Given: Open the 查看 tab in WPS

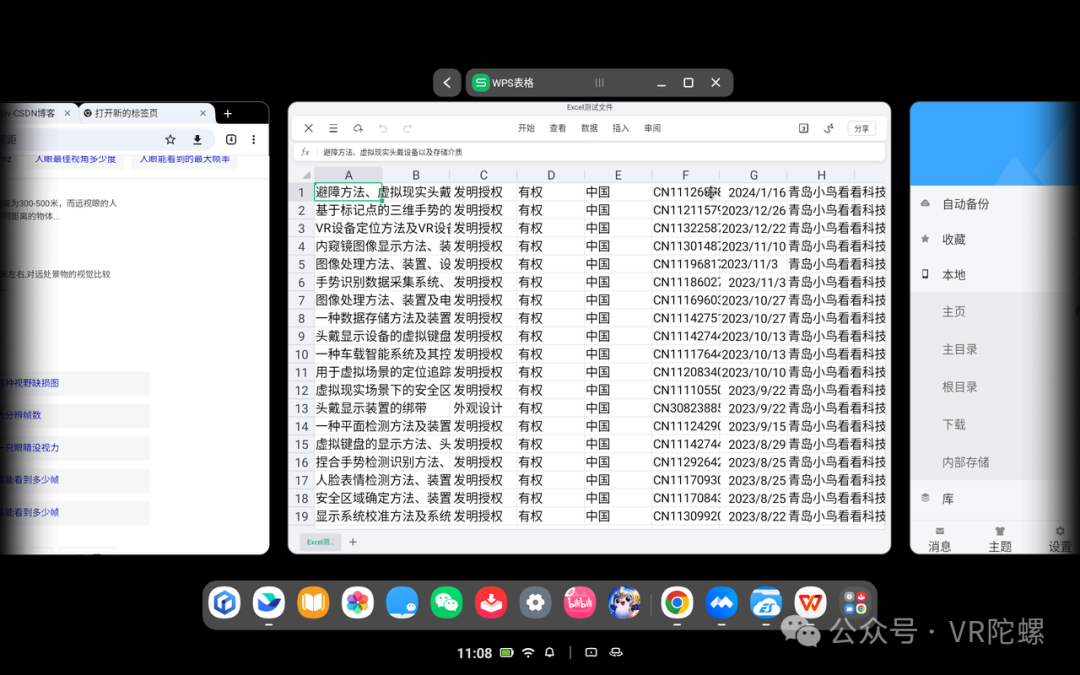Looking at the screenshot, I should click(x=558, y=128).
